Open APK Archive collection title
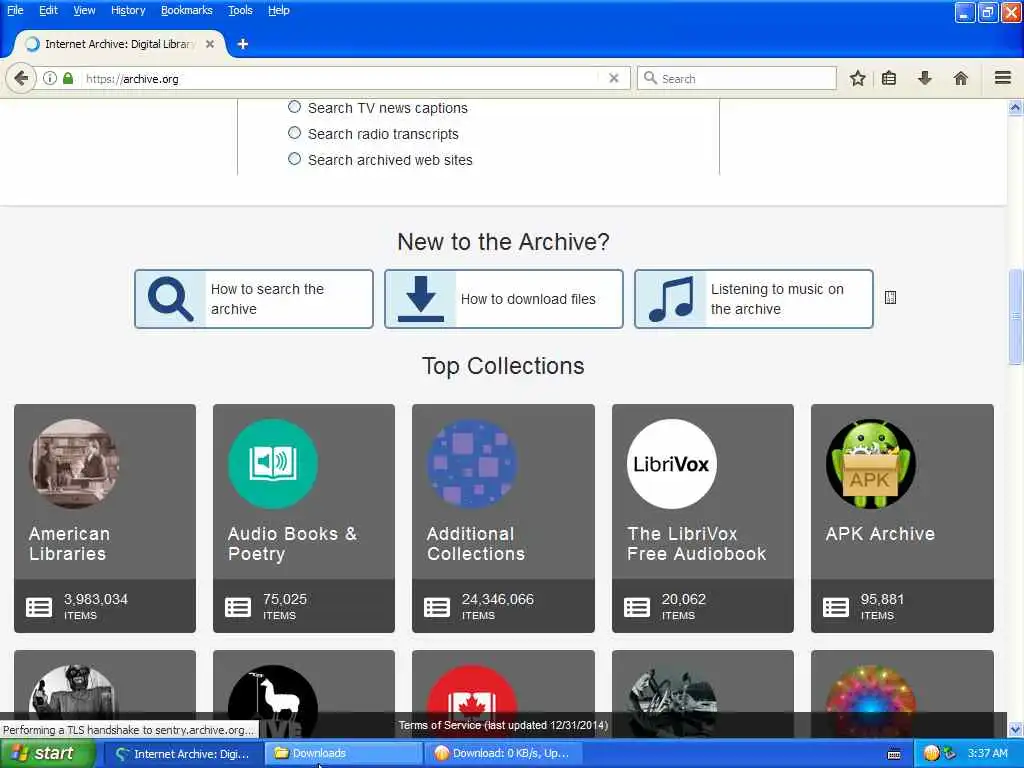The width and height of the screenshot is (1024, 768). point(880,534)
